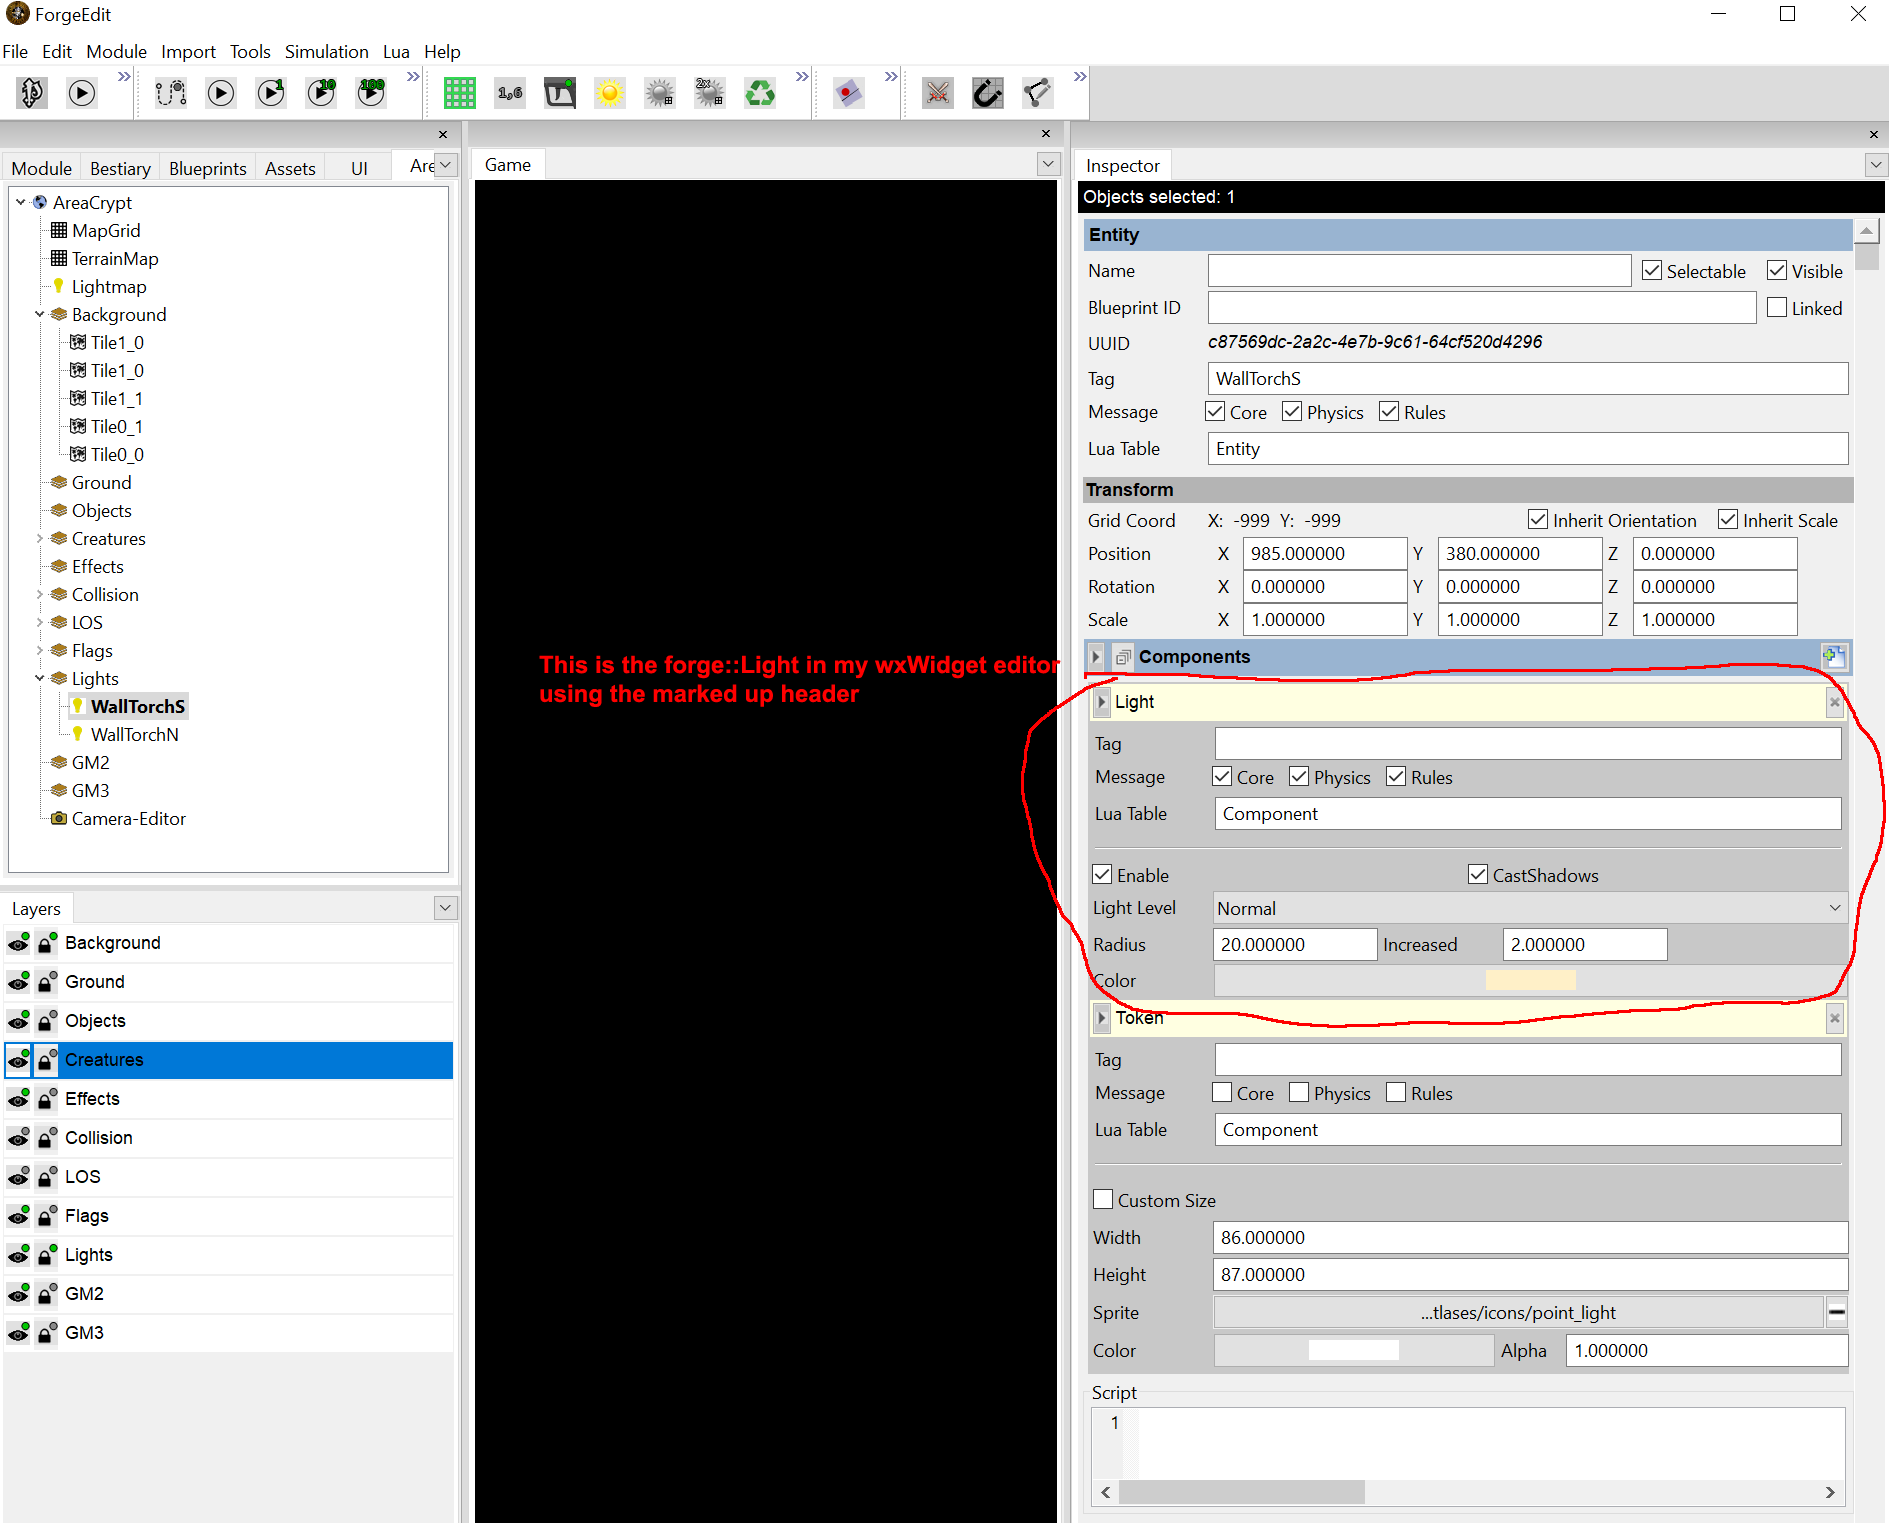Click the gray sun with grid icon
This screenshot has width=1889, height=1523.
[x=660, y=93]
